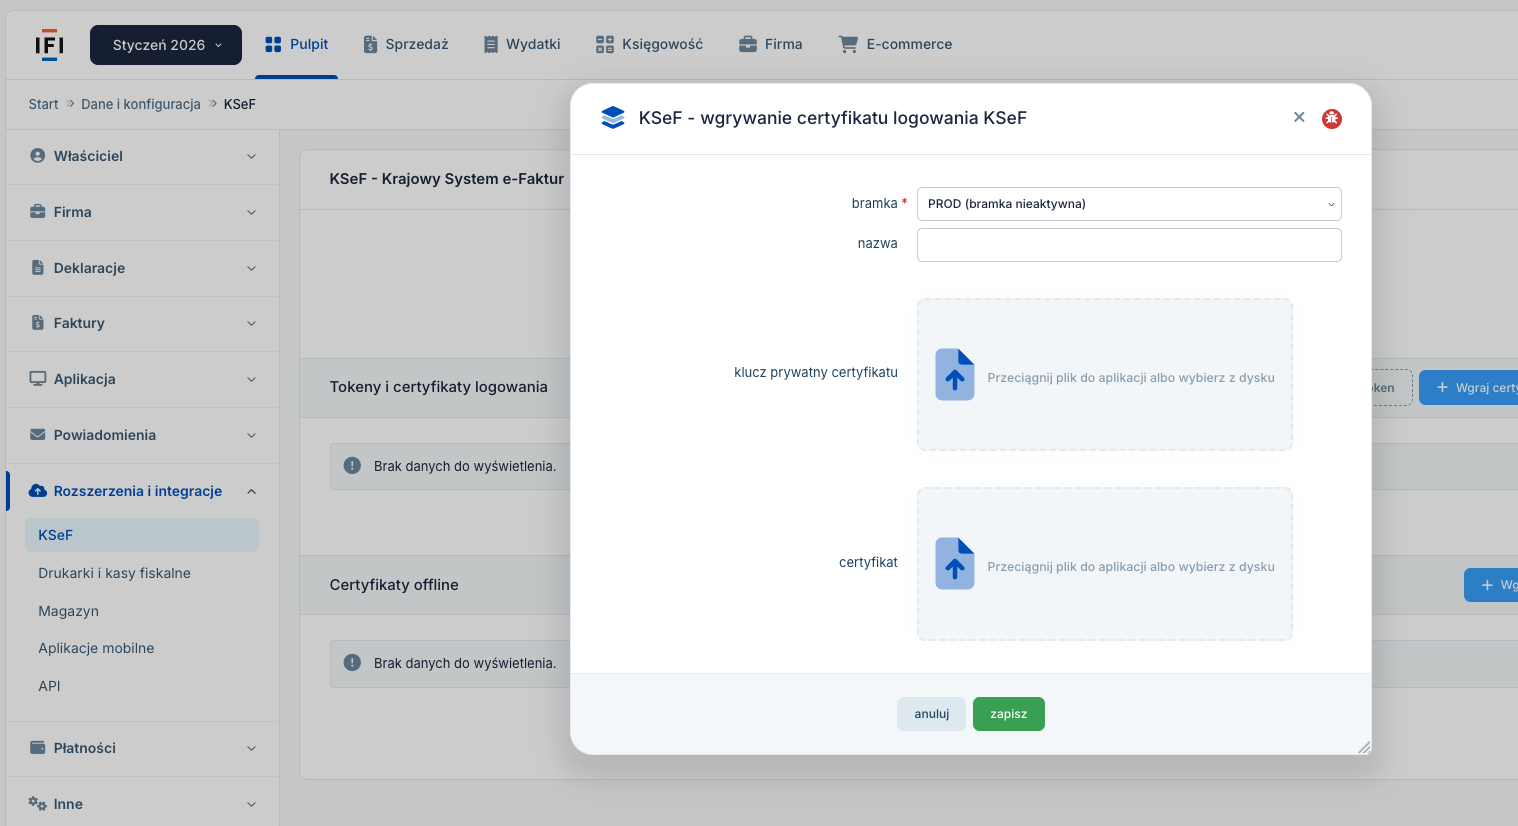This screenshot has height=826, width=1518.
Task: Open the Styczeń 2026 period selector
Action: pos(166,45)
